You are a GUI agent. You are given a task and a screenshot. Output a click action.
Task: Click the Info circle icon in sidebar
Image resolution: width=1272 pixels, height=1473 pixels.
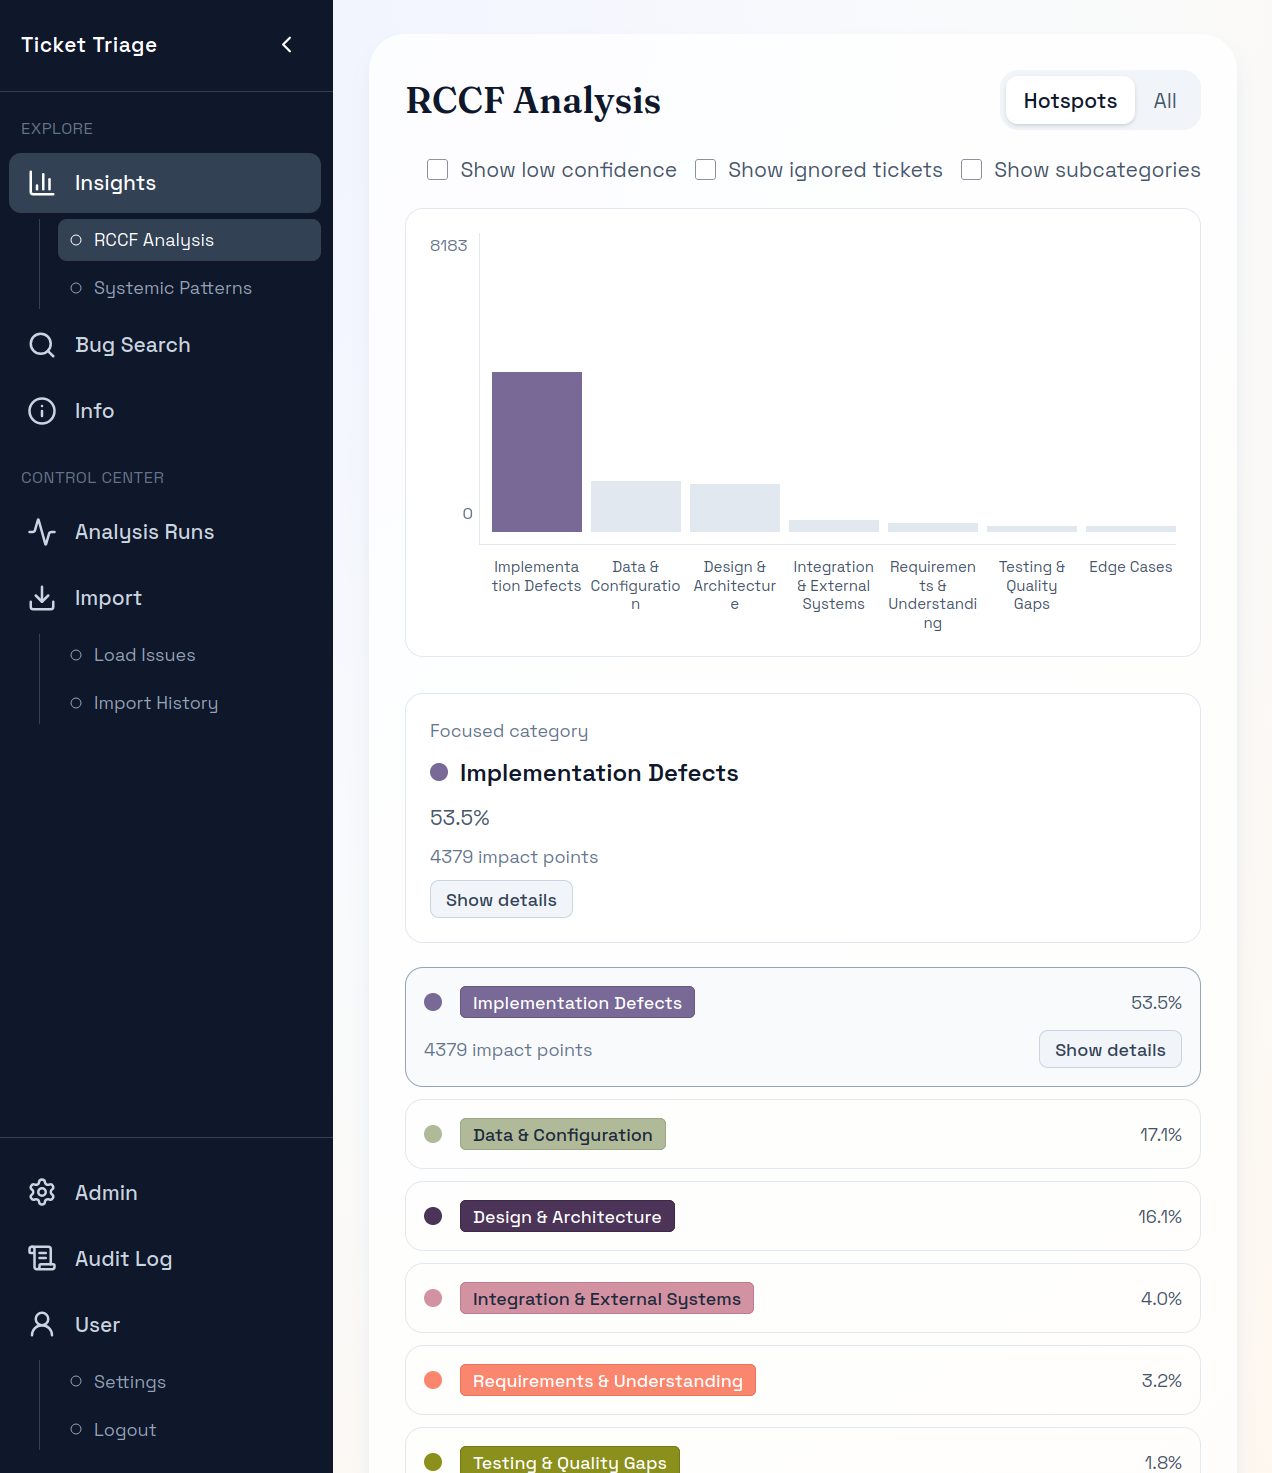click(41, 410)
